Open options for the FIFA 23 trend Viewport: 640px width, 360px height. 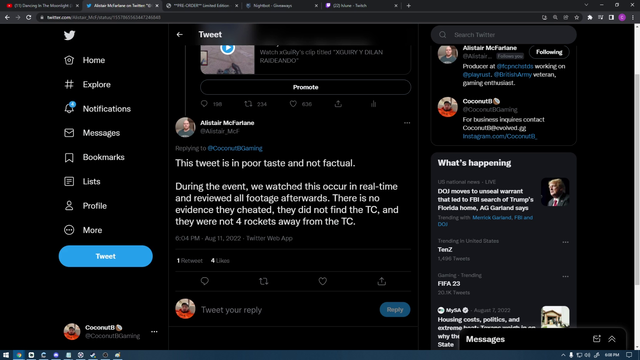tap(565, 276)
